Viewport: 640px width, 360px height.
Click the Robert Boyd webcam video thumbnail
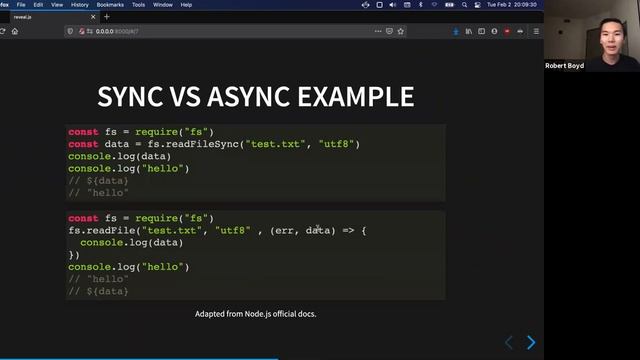click(592, 36)
